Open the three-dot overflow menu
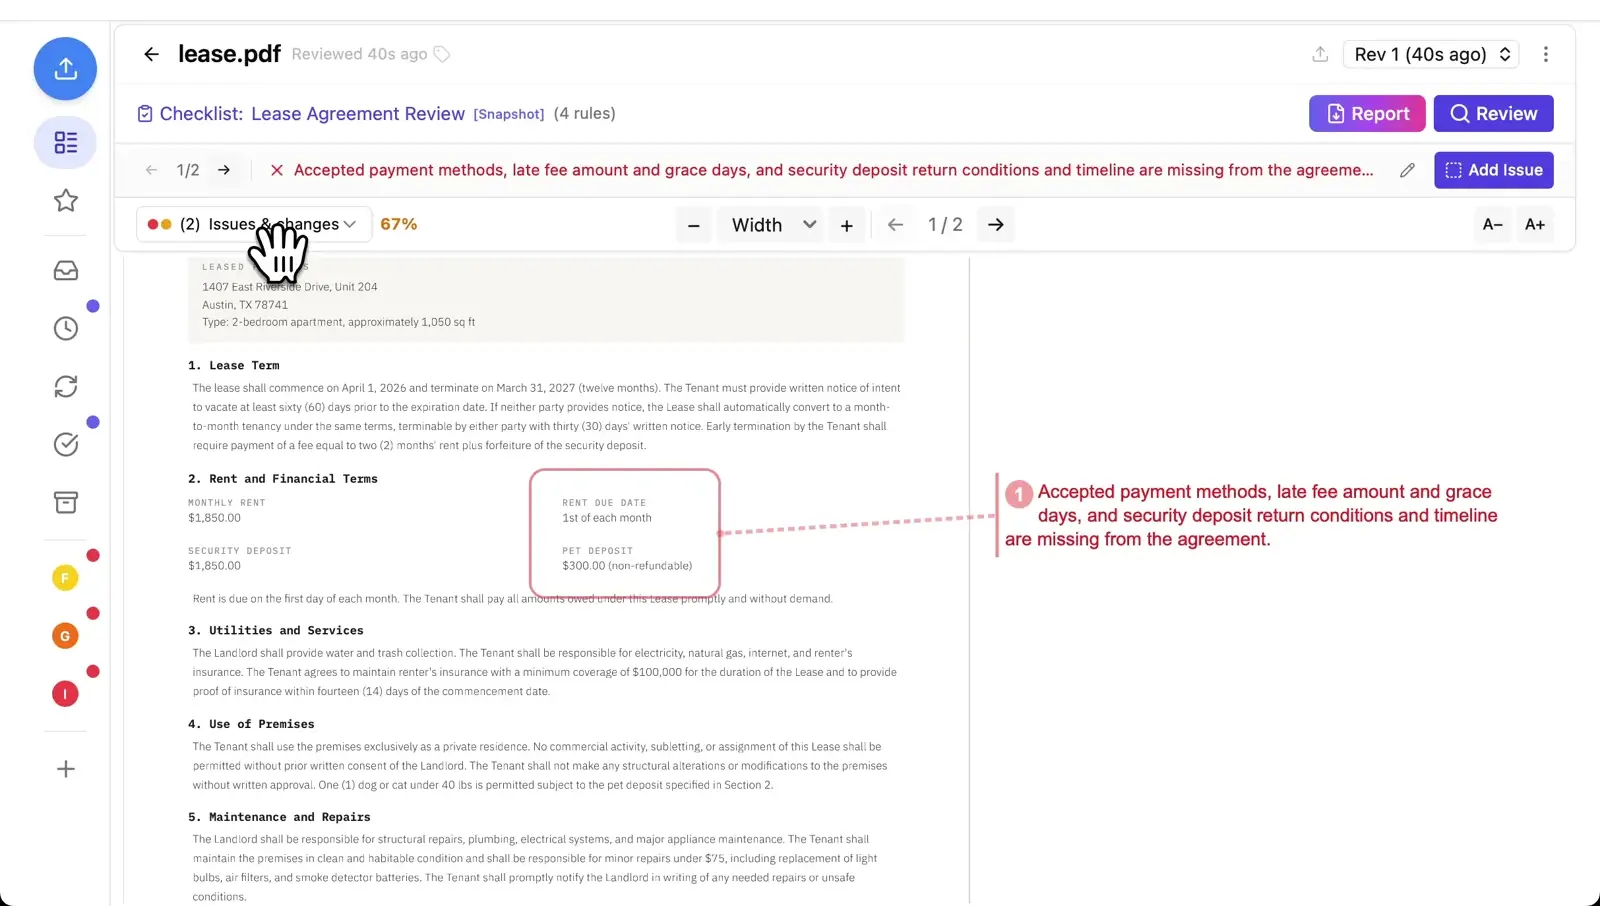 pos(1546,54)
